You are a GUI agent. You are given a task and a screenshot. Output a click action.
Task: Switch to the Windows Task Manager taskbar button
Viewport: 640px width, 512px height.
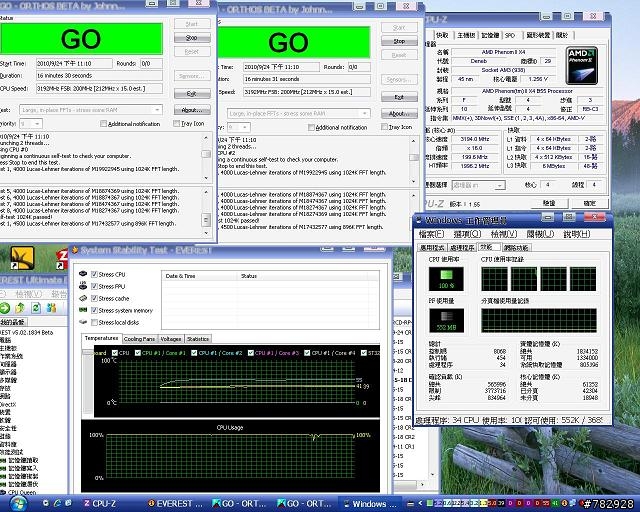(369, 504)
